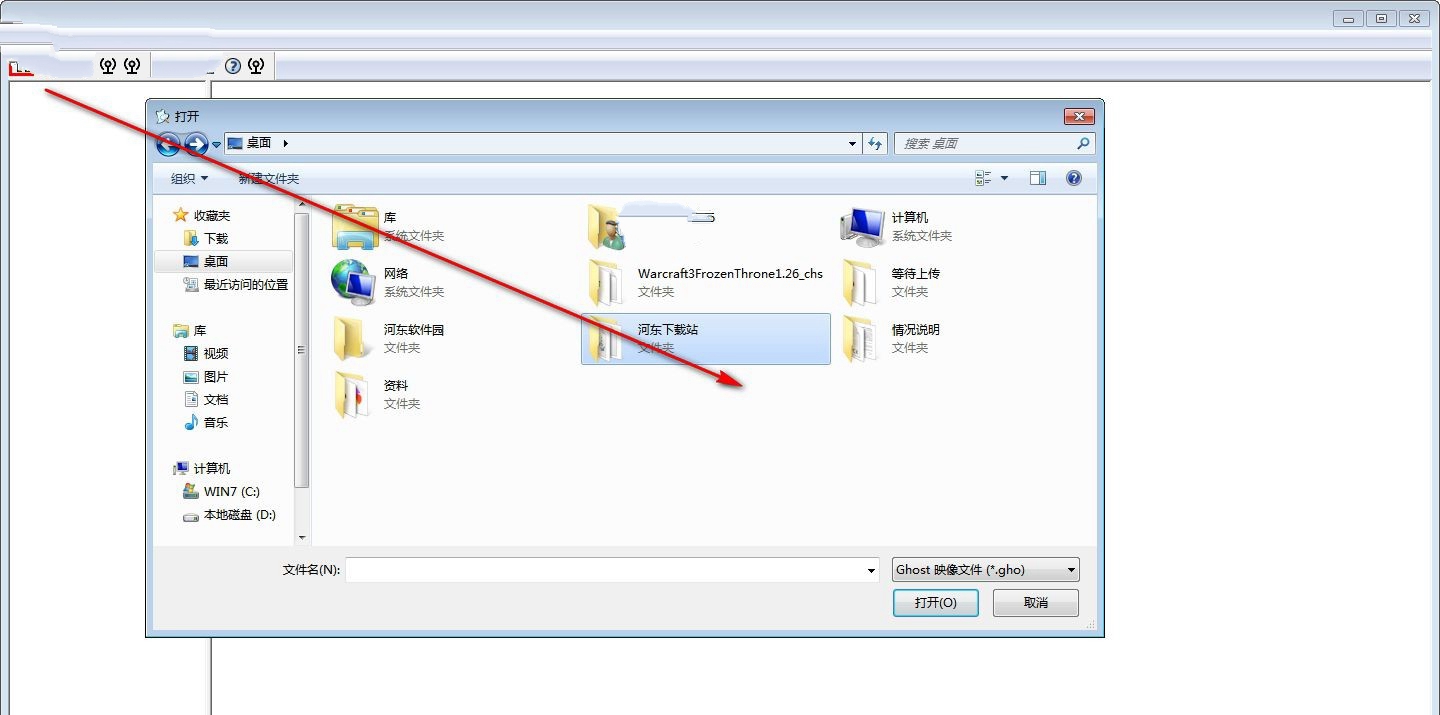
Task: Click into the 文件名 input field
Action: point(605,570)
